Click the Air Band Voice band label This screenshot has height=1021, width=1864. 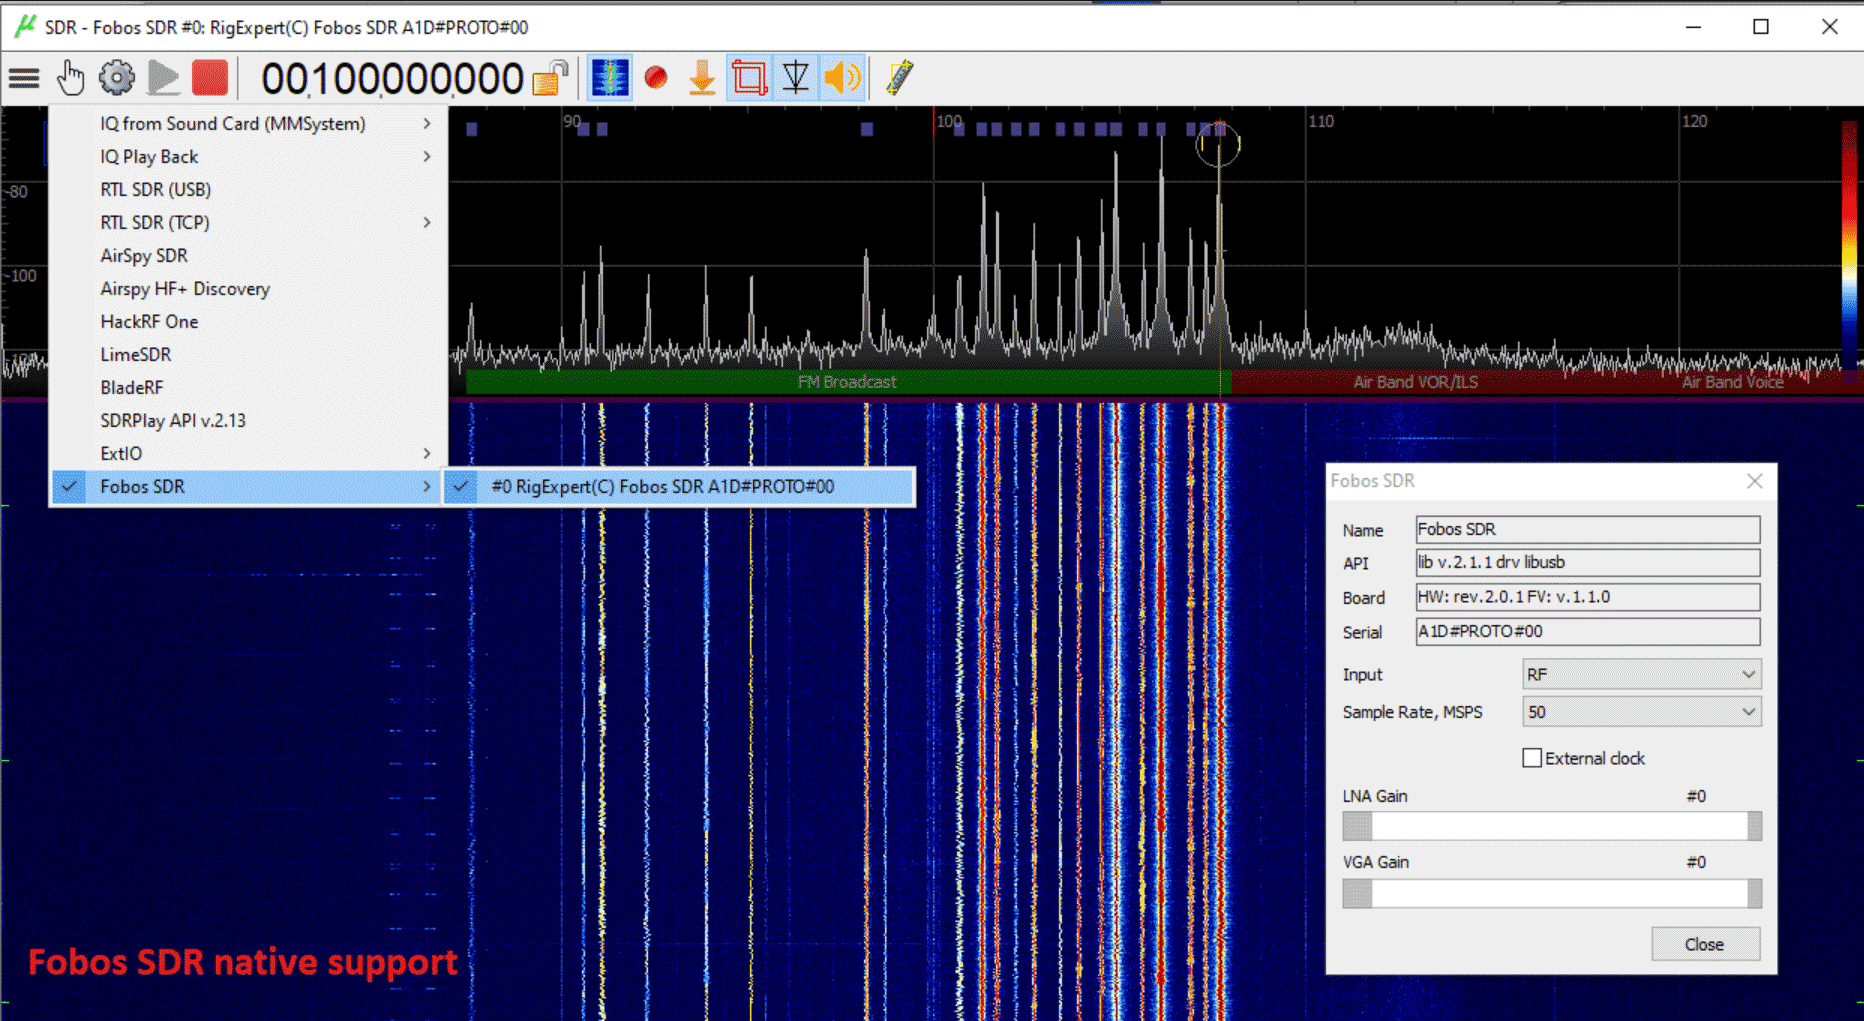[x=1732, y=382]
